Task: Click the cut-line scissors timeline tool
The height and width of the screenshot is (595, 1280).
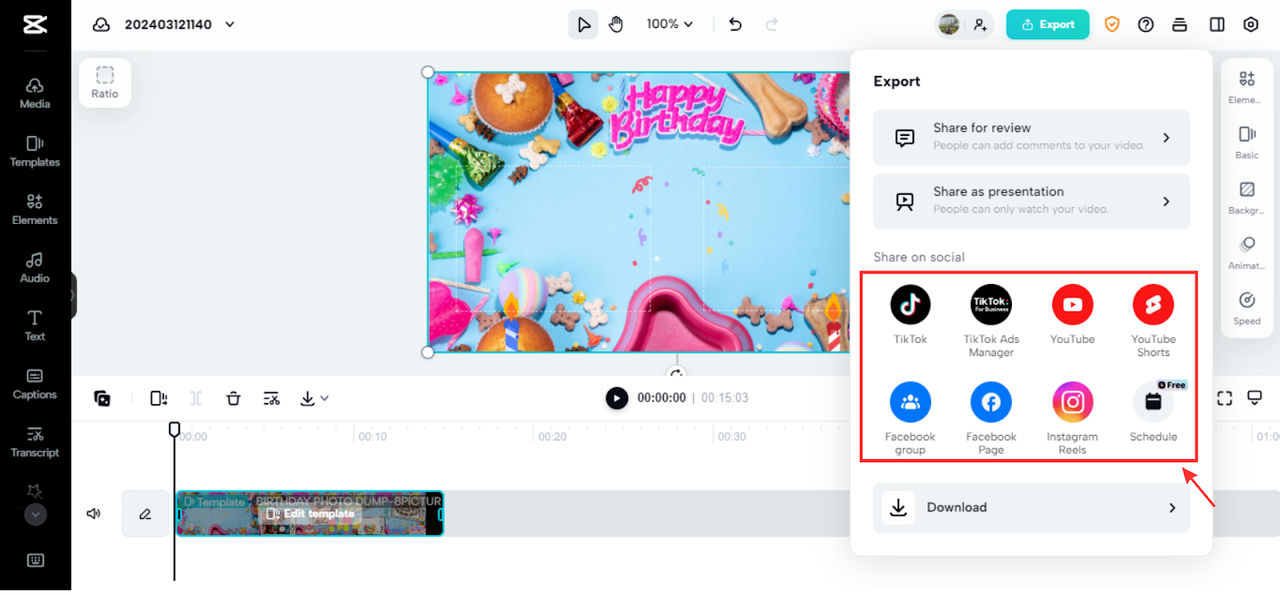Action: click(271, 398)
